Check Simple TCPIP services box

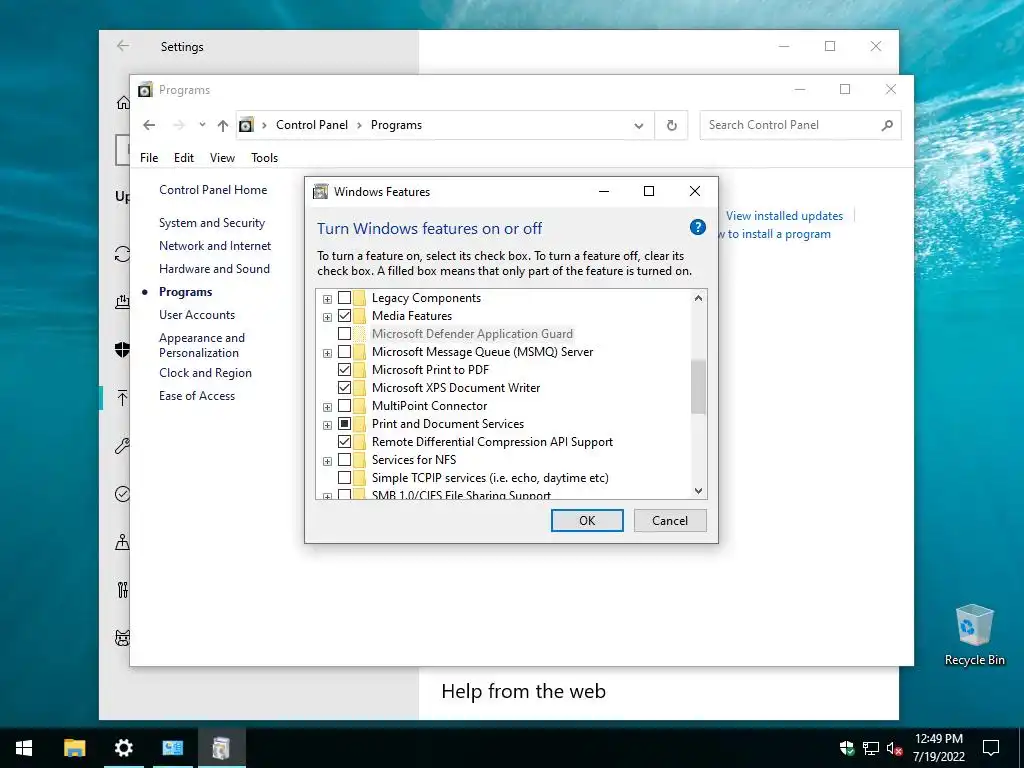(344, 478)
